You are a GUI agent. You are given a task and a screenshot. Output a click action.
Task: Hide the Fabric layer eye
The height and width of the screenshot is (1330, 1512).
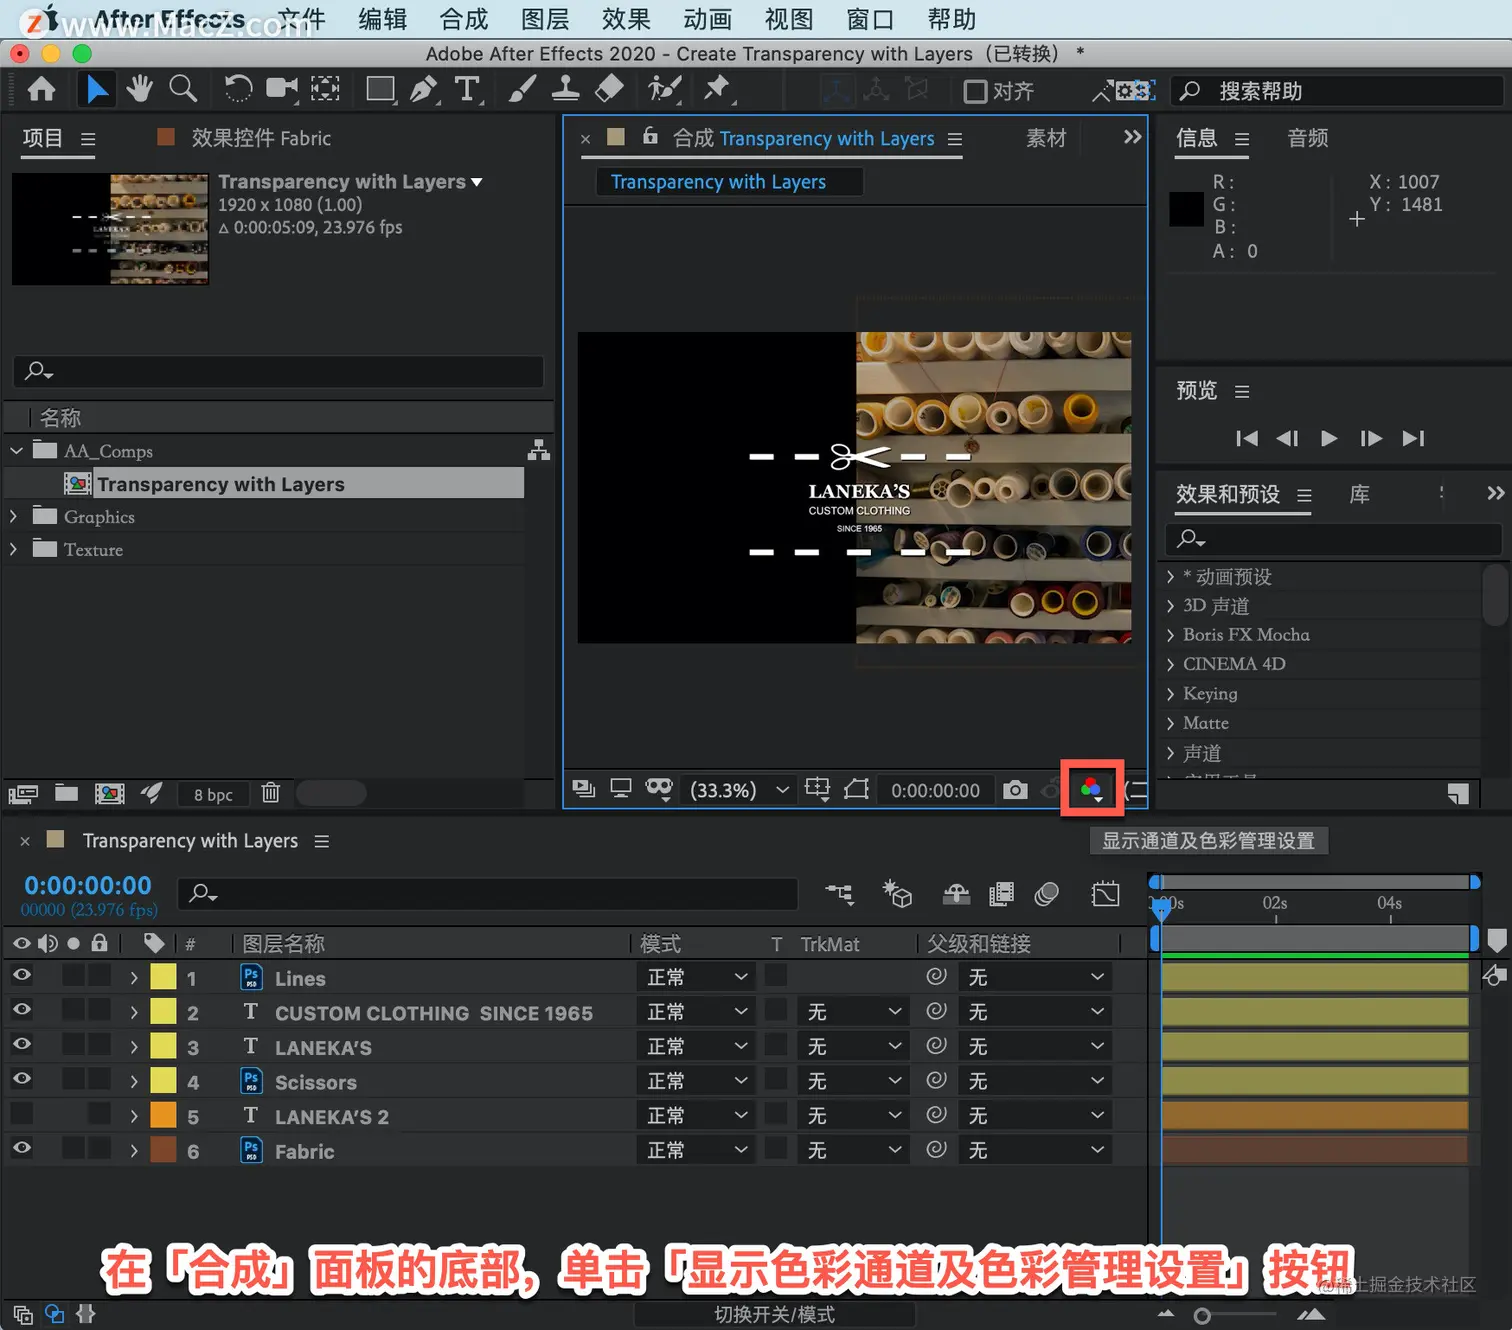[x=21, y=1148]
